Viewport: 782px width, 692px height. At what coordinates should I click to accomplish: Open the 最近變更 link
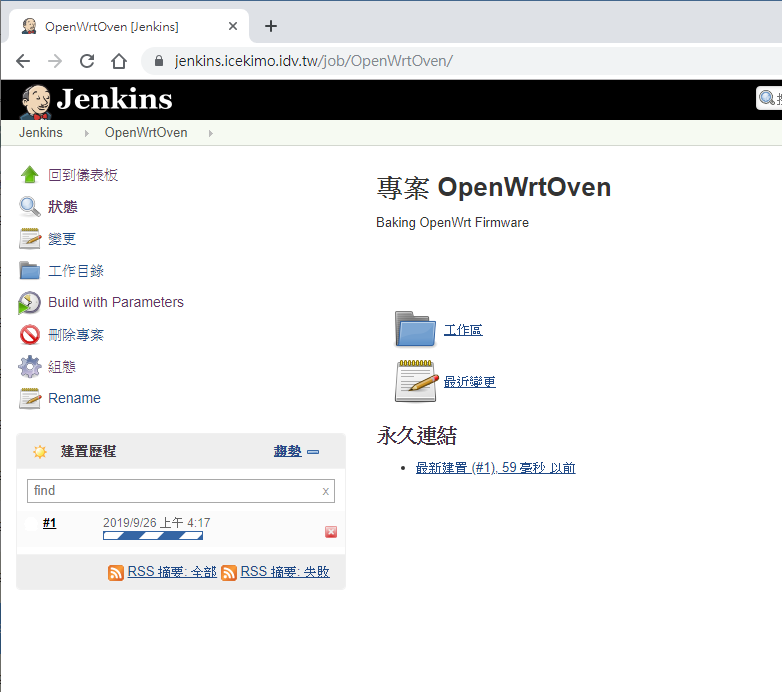tap(469, 381)
